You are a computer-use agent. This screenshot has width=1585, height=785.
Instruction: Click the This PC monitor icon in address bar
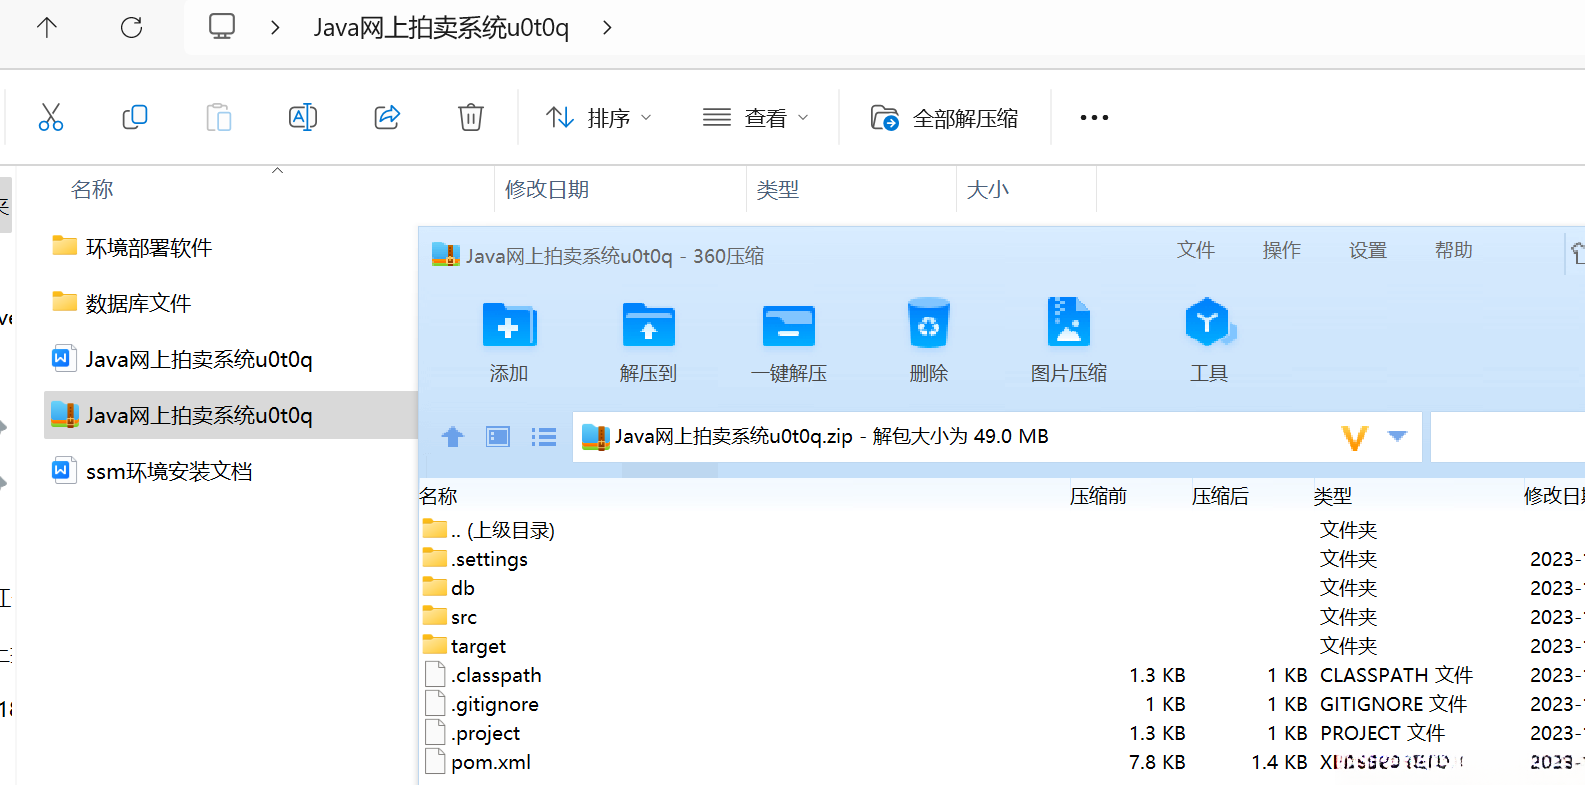pos(222,27)
